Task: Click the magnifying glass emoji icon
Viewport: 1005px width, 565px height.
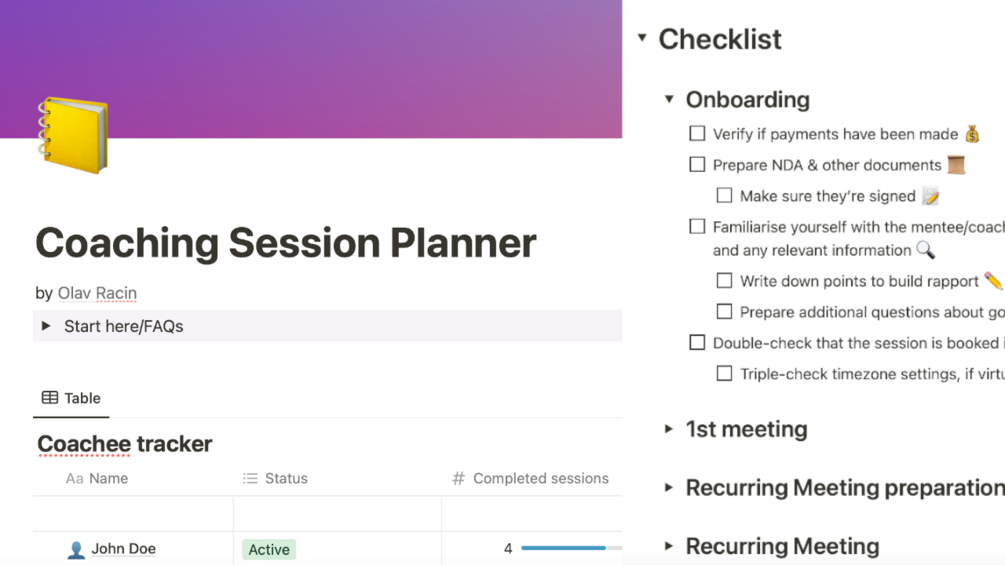Action: [x=925, y=250]
